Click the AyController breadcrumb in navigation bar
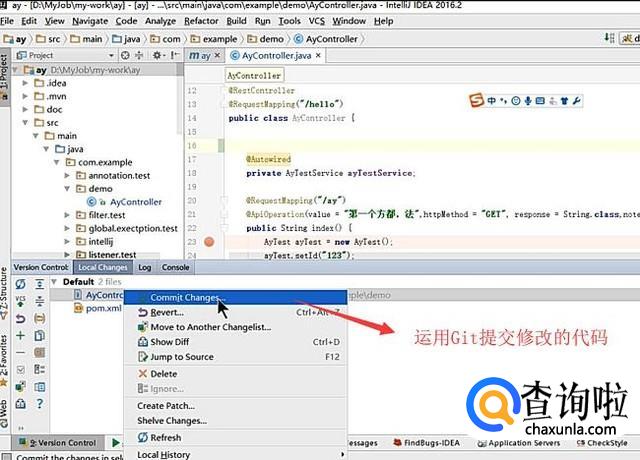Image resolution: width=640 pixels, height=460 pixels. click(x=326, y=39)
